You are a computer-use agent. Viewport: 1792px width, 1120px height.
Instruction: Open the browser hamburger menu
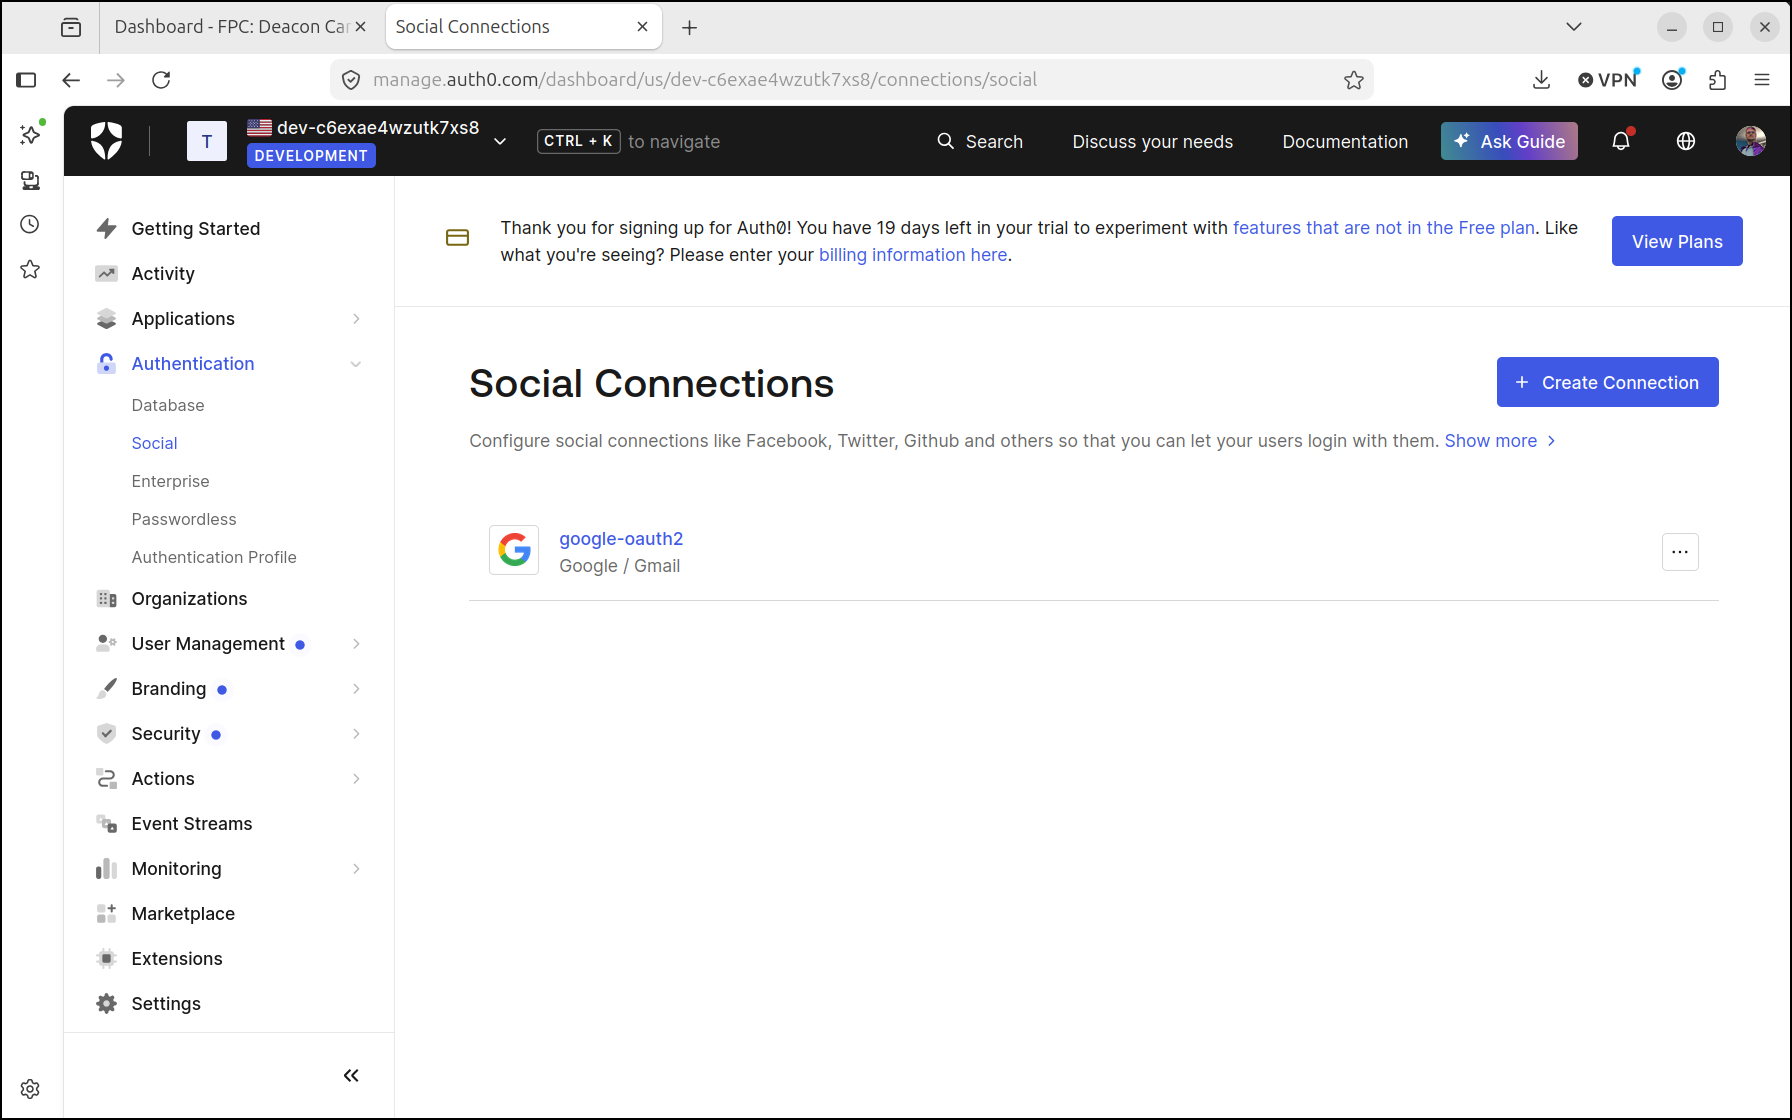pos(1762,80)
